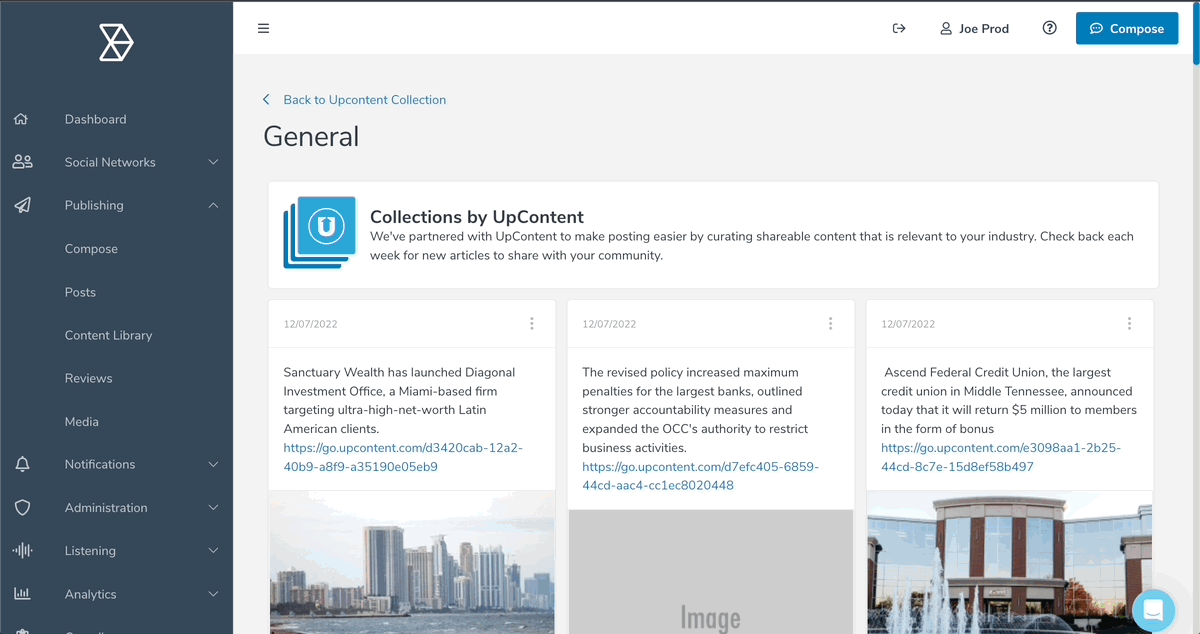
Task: Click the 'General' page title
Action: [x=311, y=136]
